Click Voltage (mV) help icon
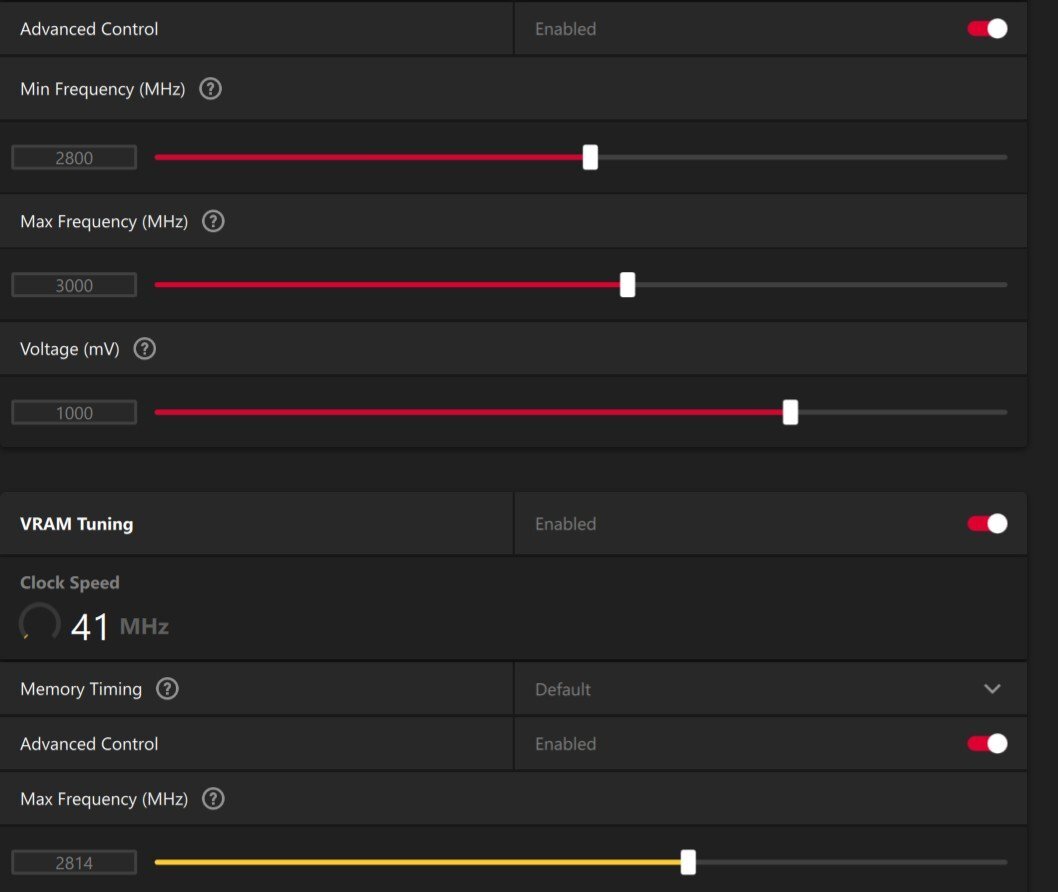This screenshot has height=892, width=1058. [144, 349]
